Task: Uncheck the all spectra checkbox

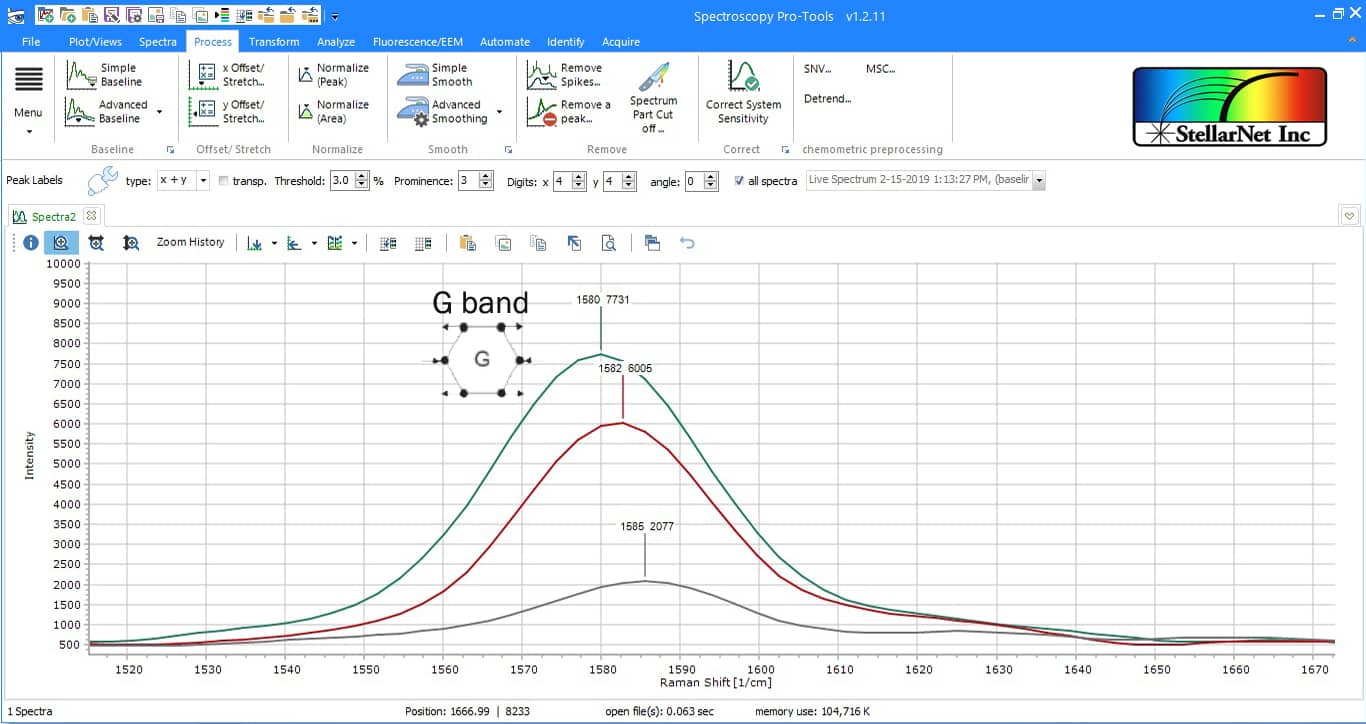Action: [x=739, y=181]
